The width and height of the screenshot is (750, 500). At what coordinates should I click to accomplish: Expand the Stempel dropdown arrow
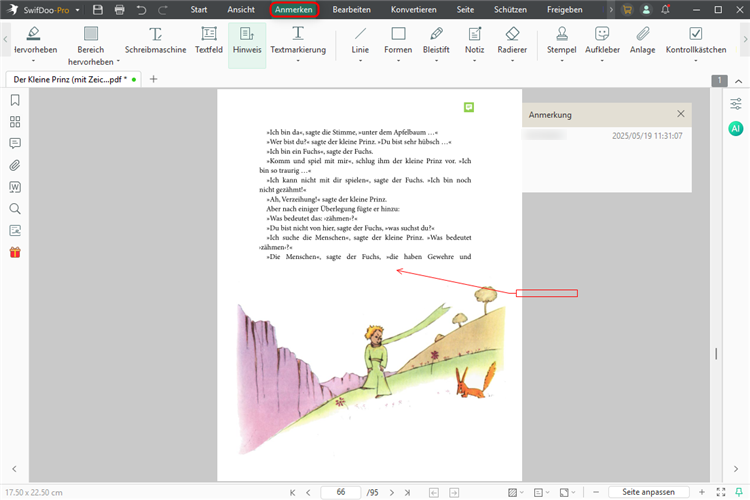coord(562,61)
